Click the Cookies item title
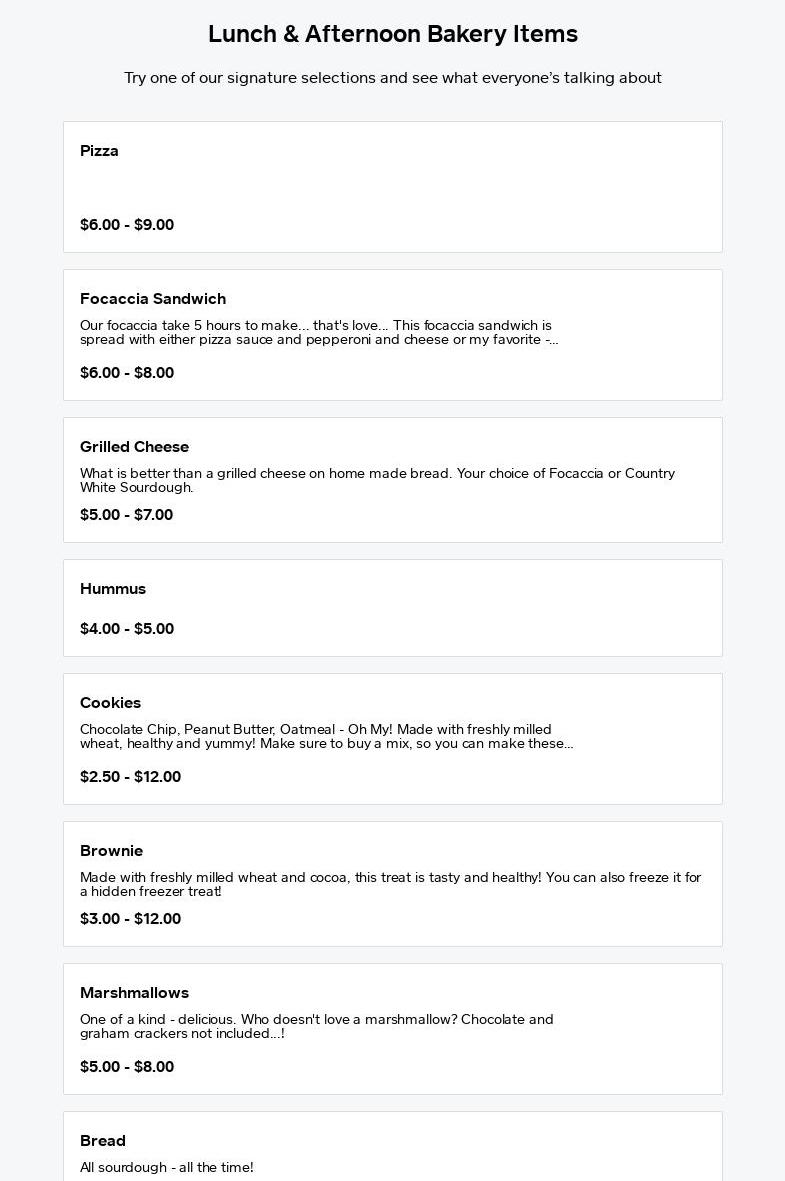 tap(110, 703)
